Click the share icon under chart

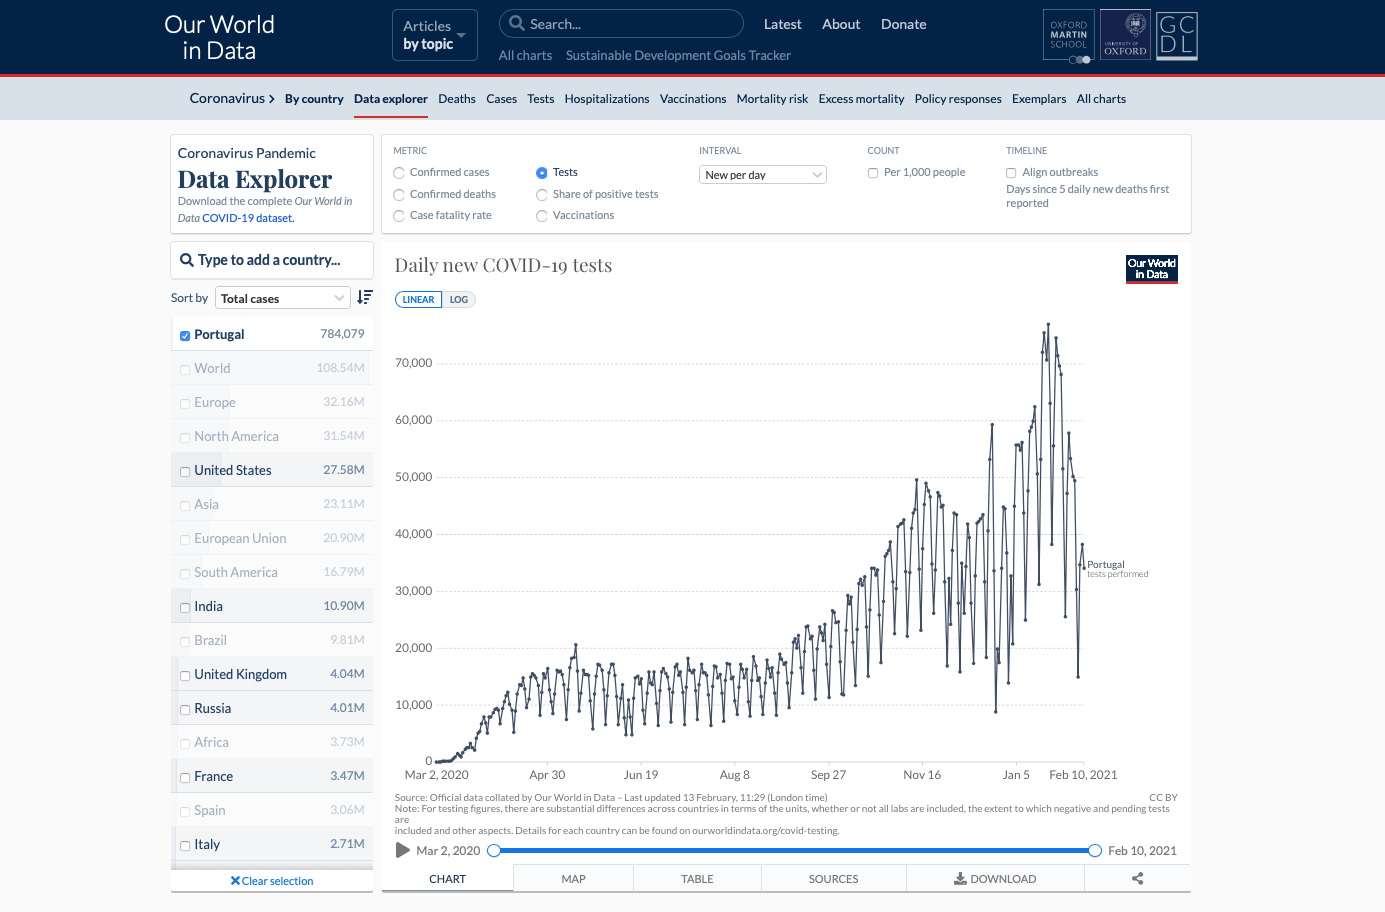(x=1137, y=879)
